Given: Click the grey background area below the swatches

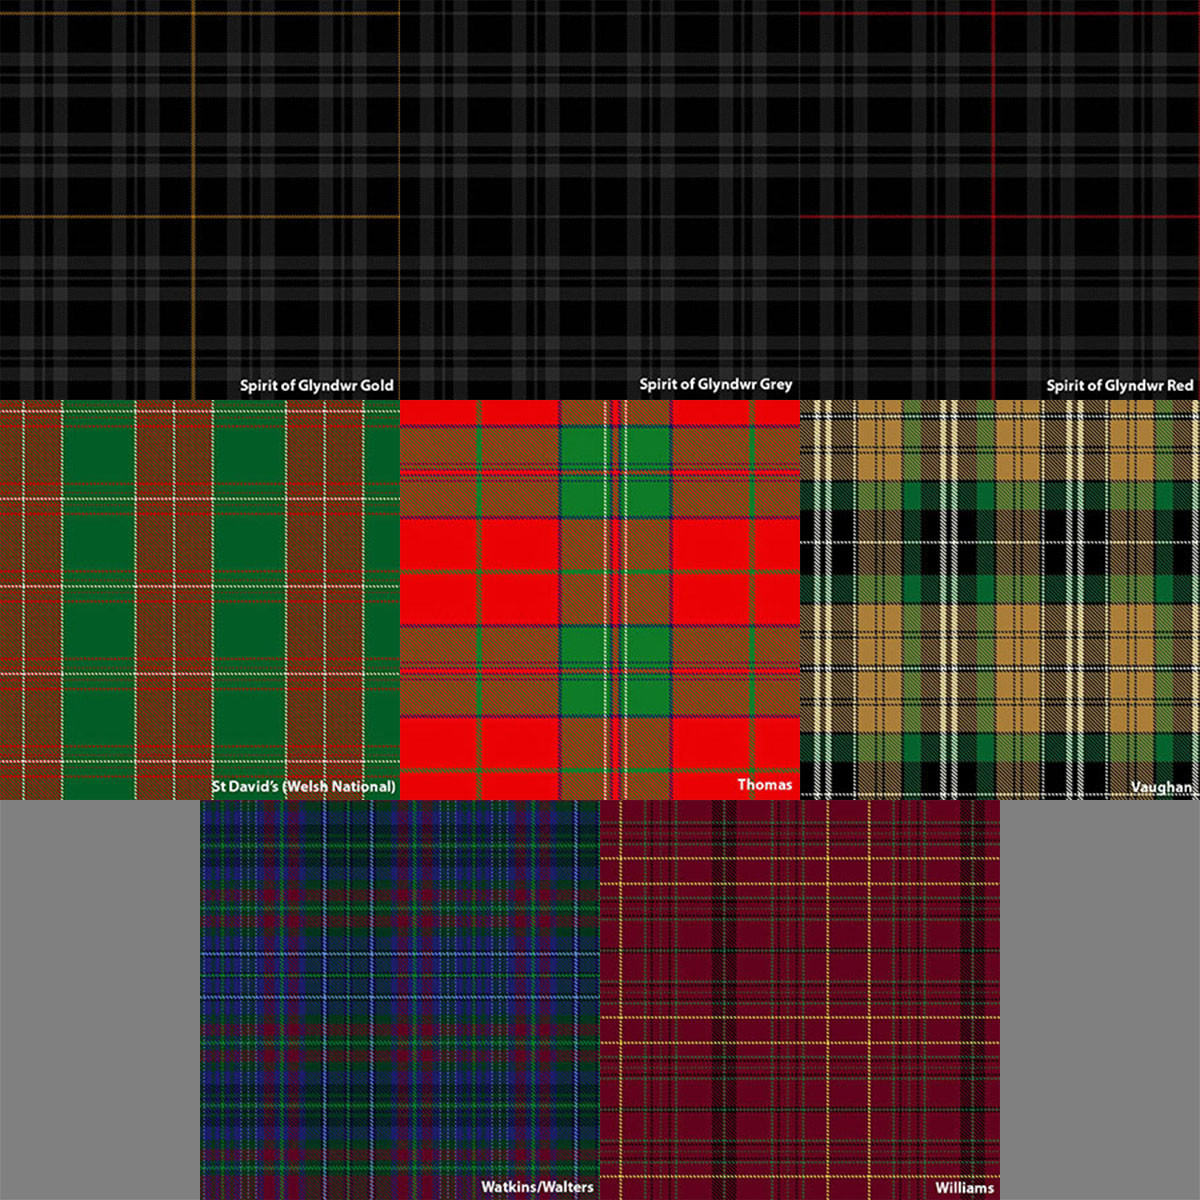Looking at the screenshot, I should [100, 1000].
